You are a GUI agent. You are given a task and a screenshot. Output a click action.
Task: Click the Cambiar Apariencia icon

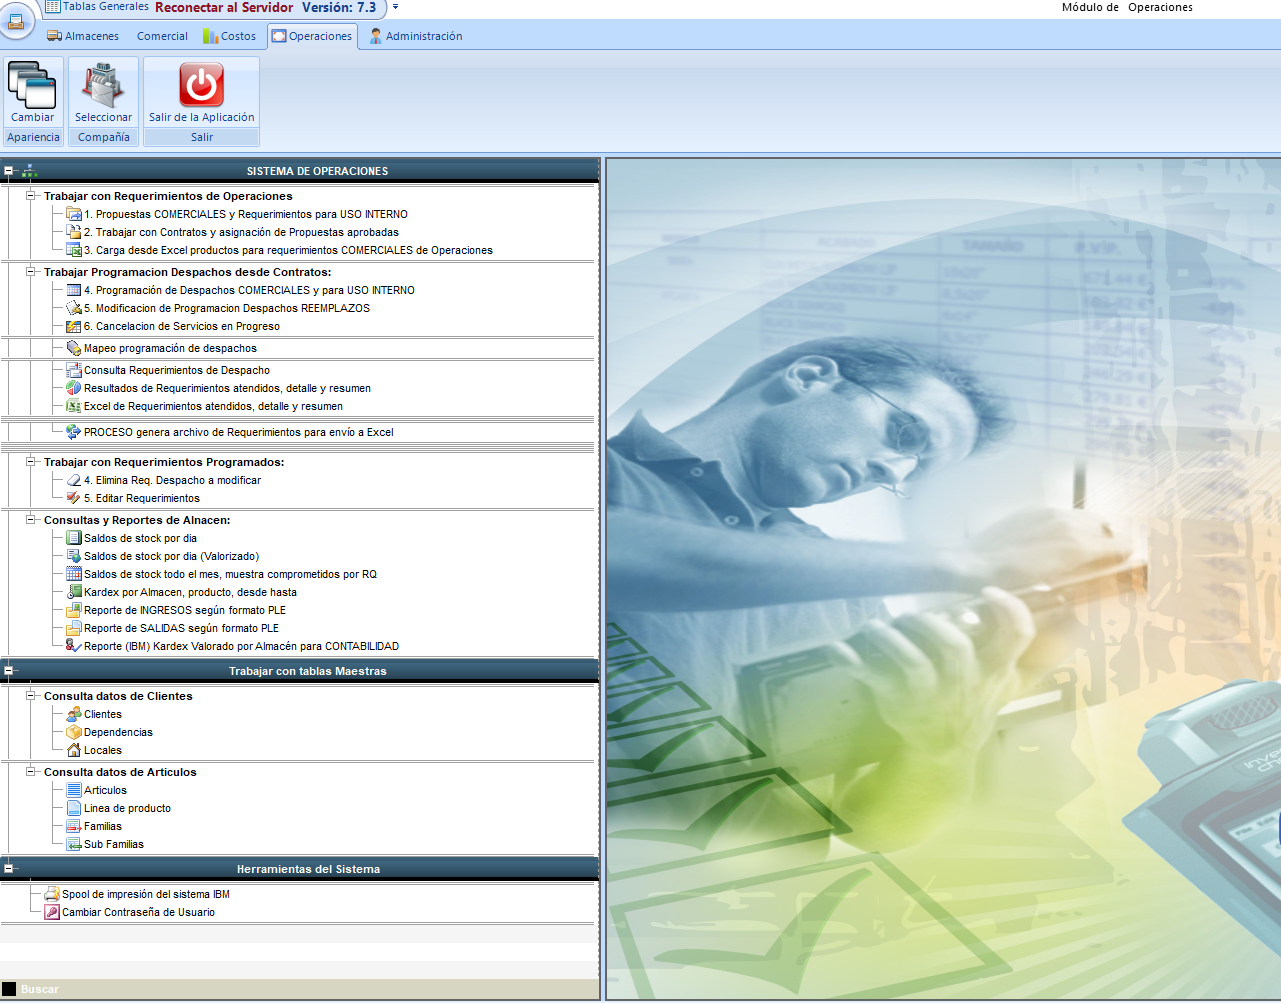(32, 85)
